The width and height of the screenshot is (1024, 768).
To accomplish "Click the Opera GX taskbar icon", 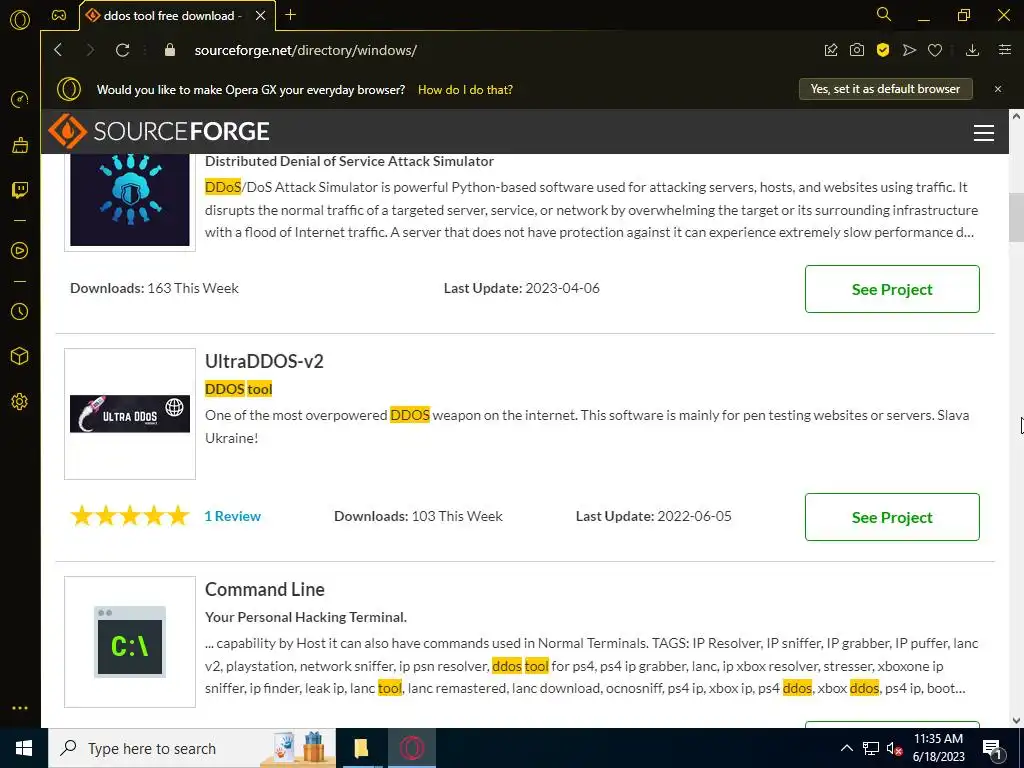I will pos(412,748).
